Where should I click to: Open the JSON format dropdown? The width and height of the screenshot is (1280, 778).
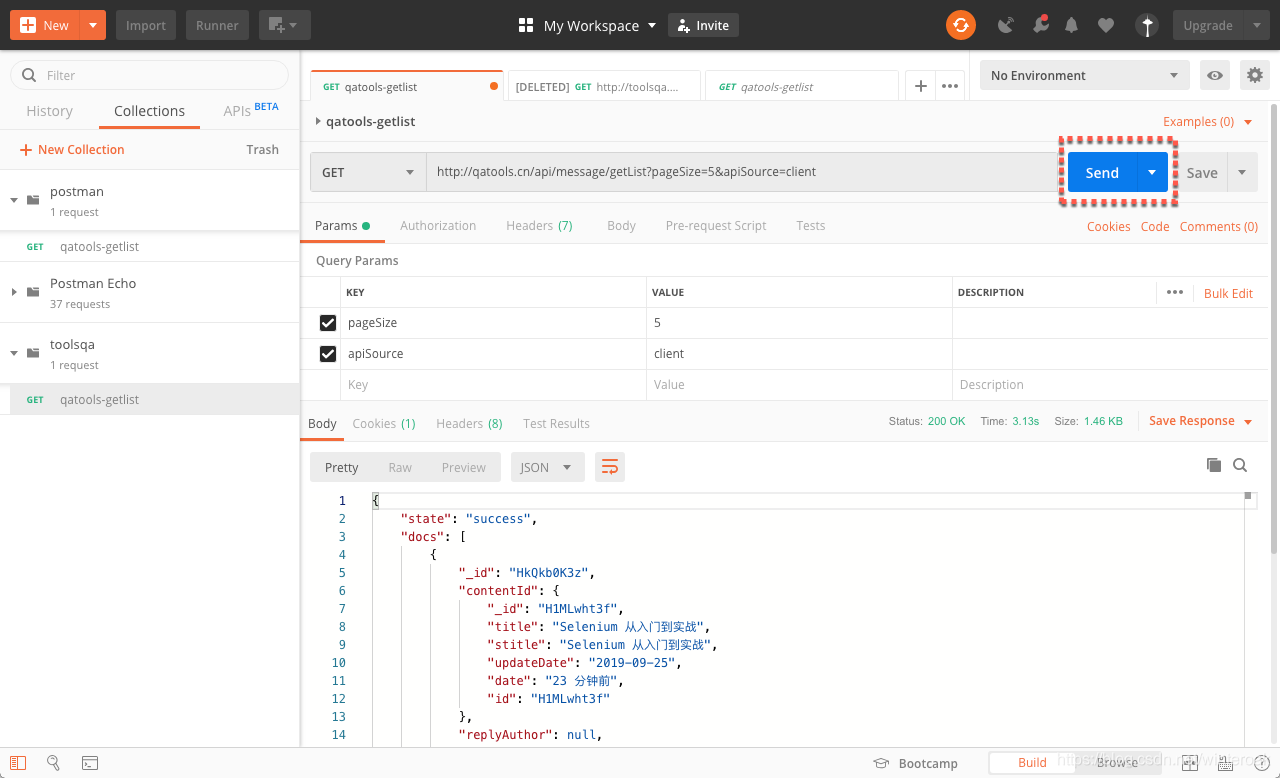pos(547,467)
